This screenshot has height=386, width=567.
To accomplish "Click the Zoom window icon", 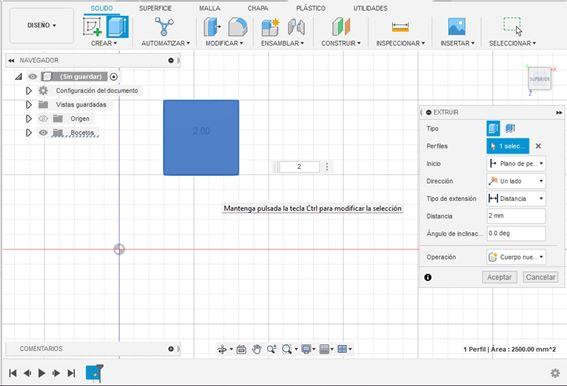I will (272, 349).
